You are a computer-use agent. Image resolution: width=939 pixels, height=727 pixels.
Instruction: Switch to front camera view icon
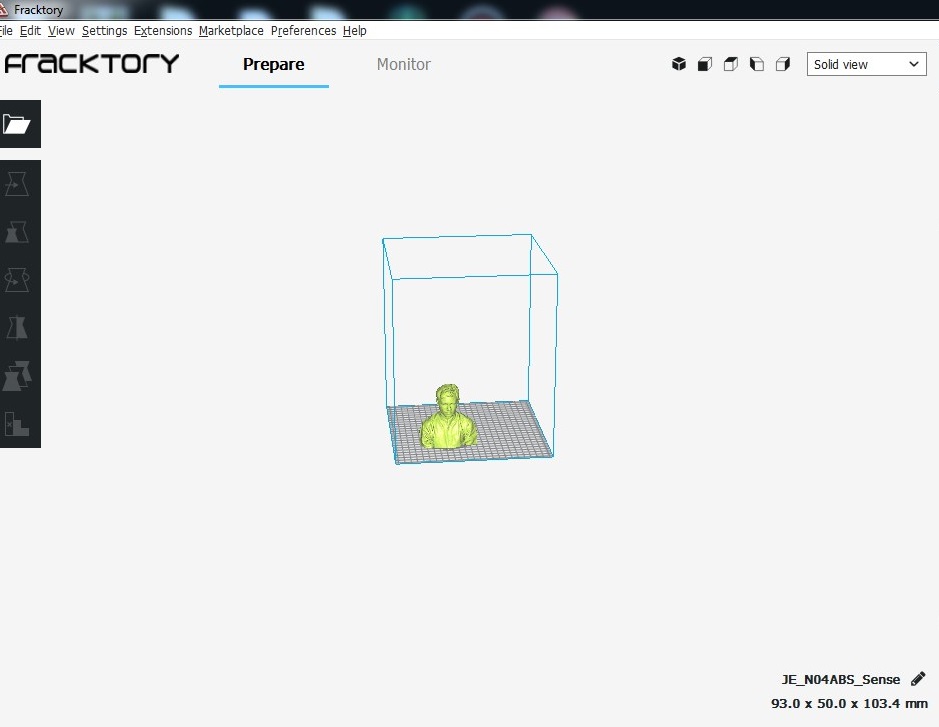705,64
